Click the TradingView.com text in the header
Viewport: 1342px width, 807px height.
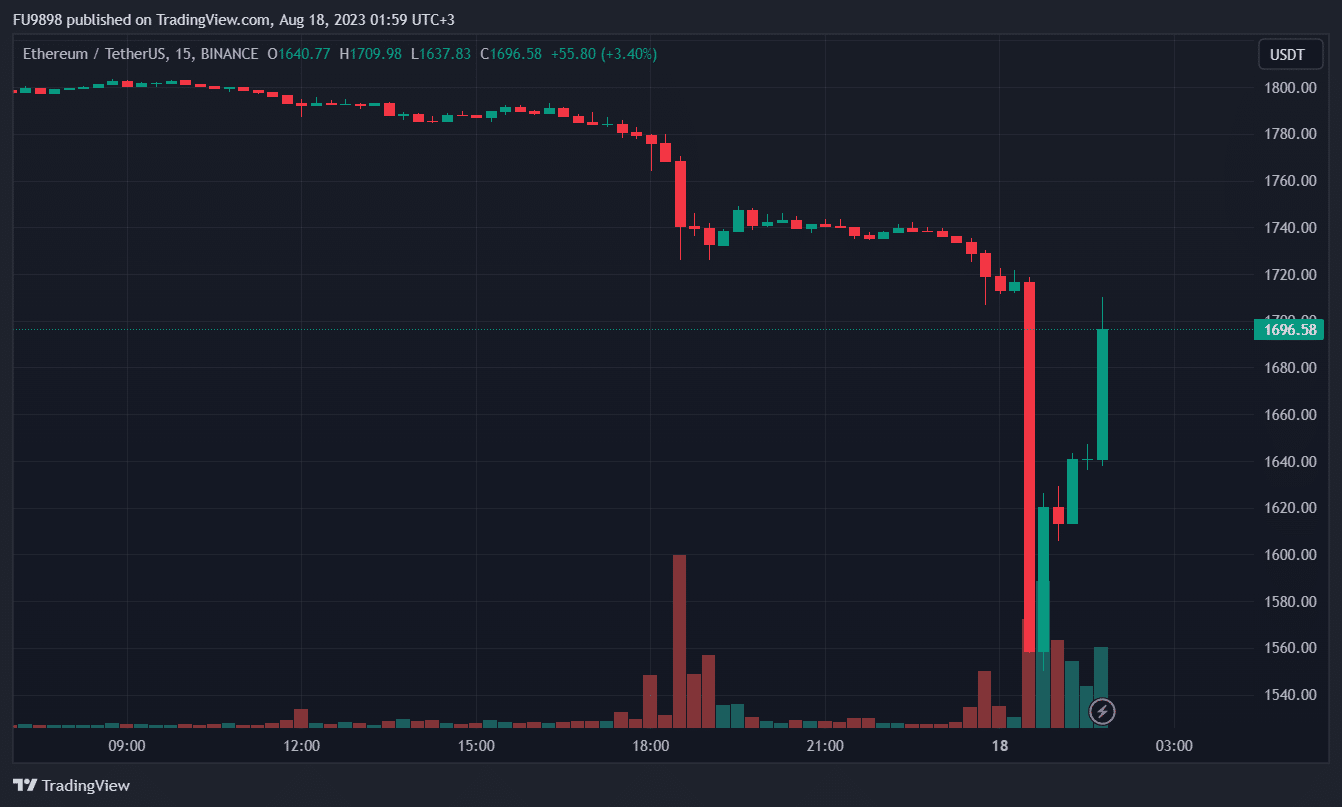(213, 20)
